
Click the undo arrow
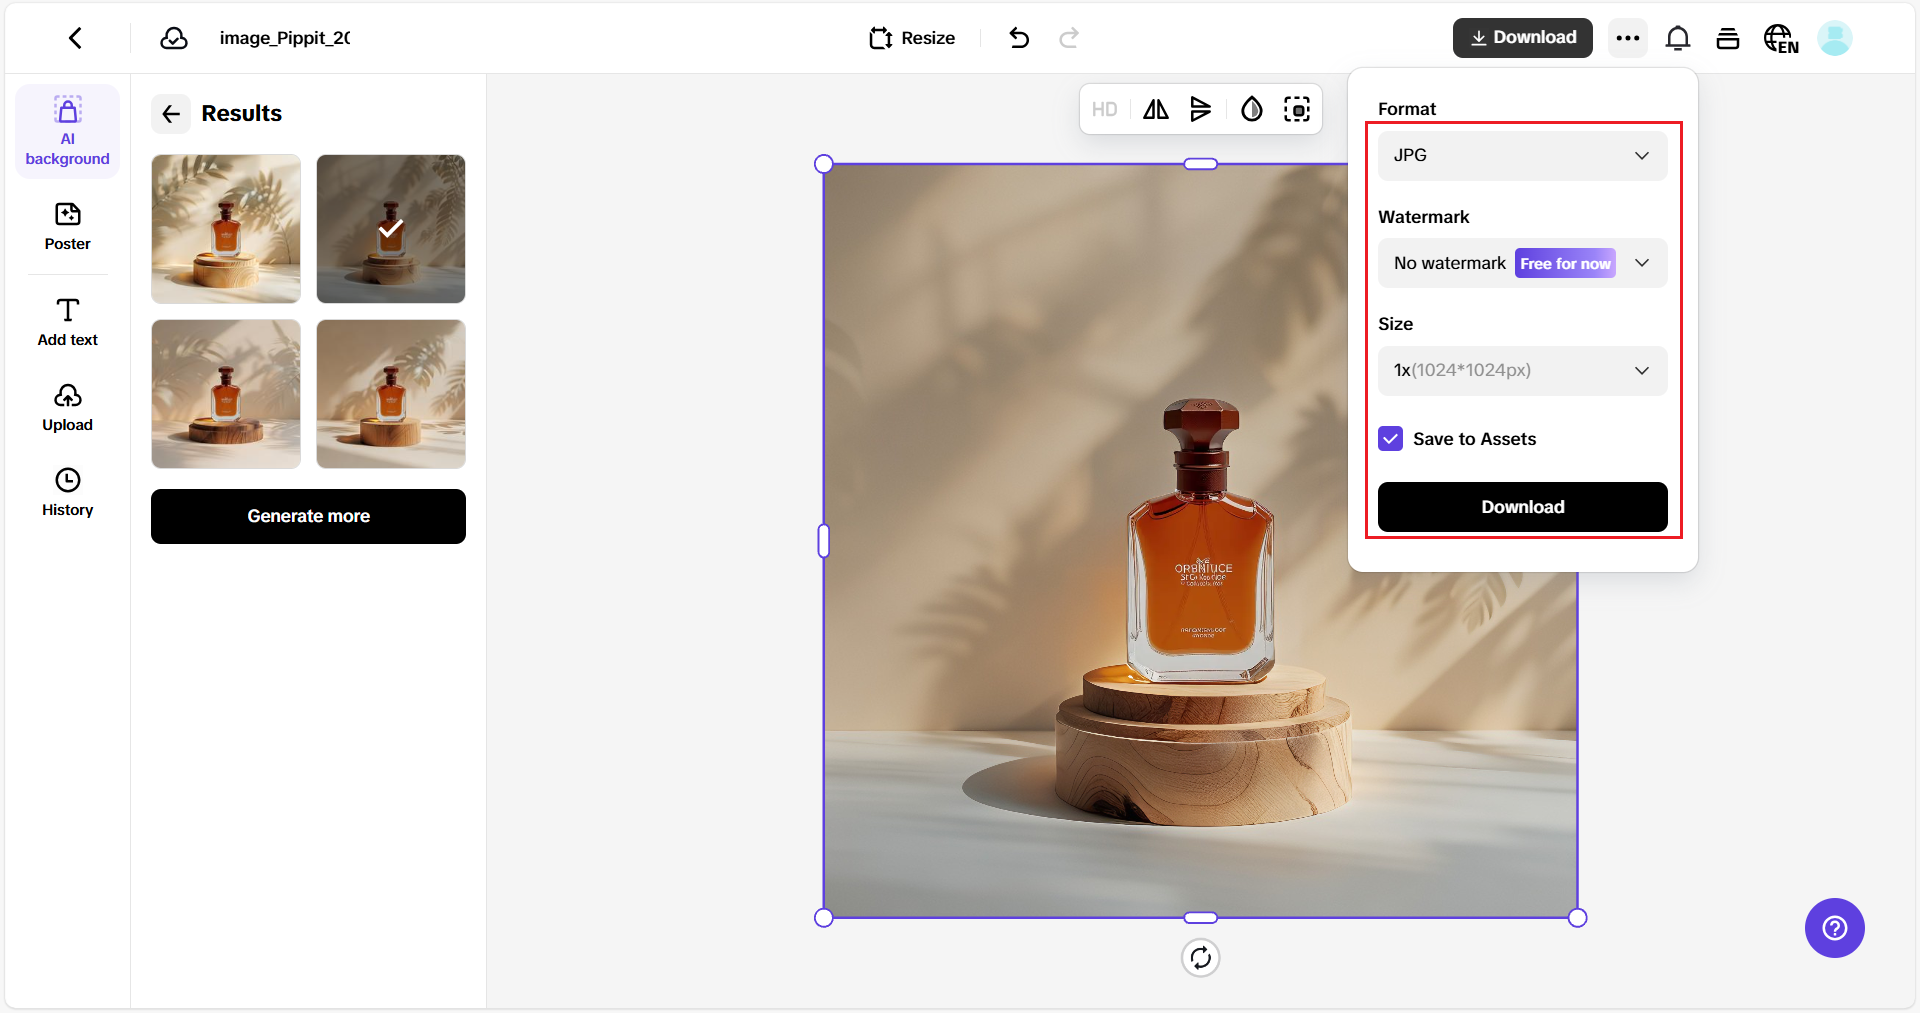tap(1019, 38)
